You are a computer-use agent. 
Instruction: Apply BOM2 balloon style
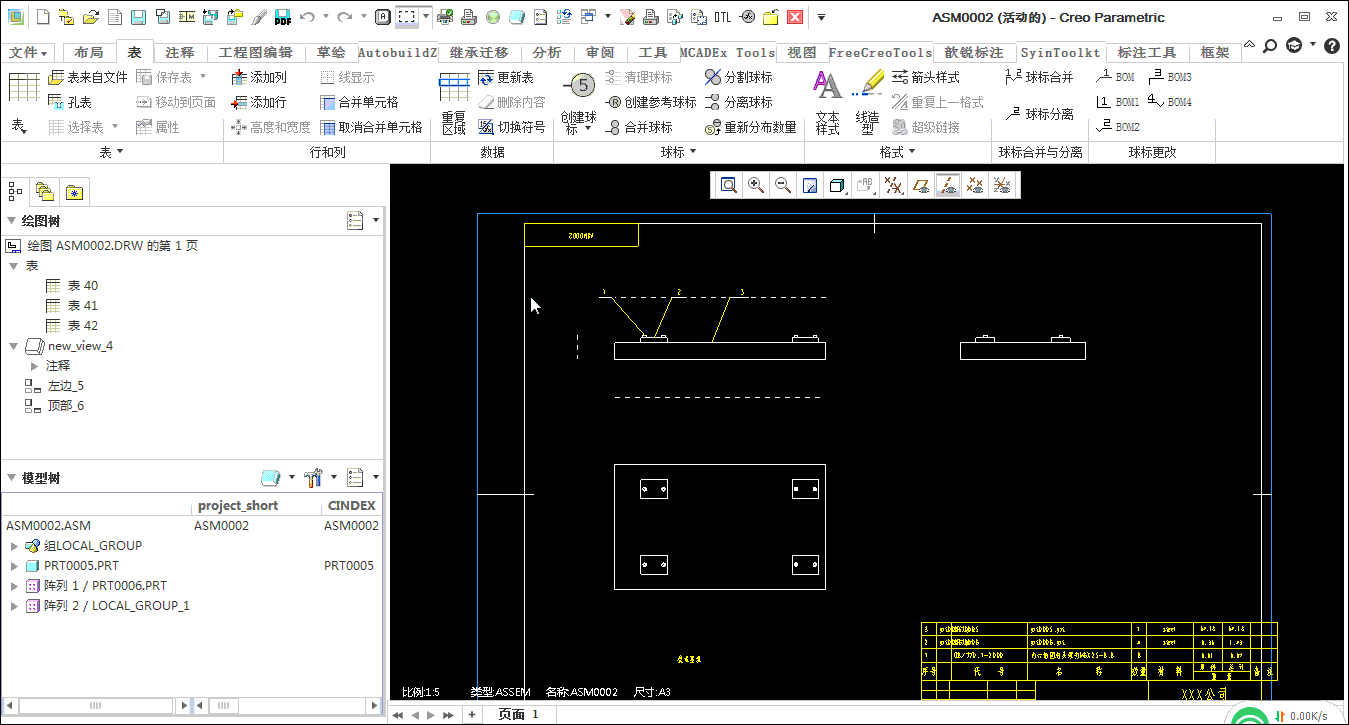[1118, 127]
